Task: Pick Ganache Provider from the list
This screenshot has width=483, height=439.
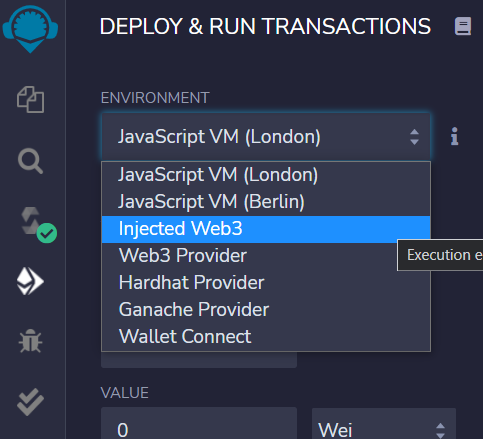Action: click(266, 310)
